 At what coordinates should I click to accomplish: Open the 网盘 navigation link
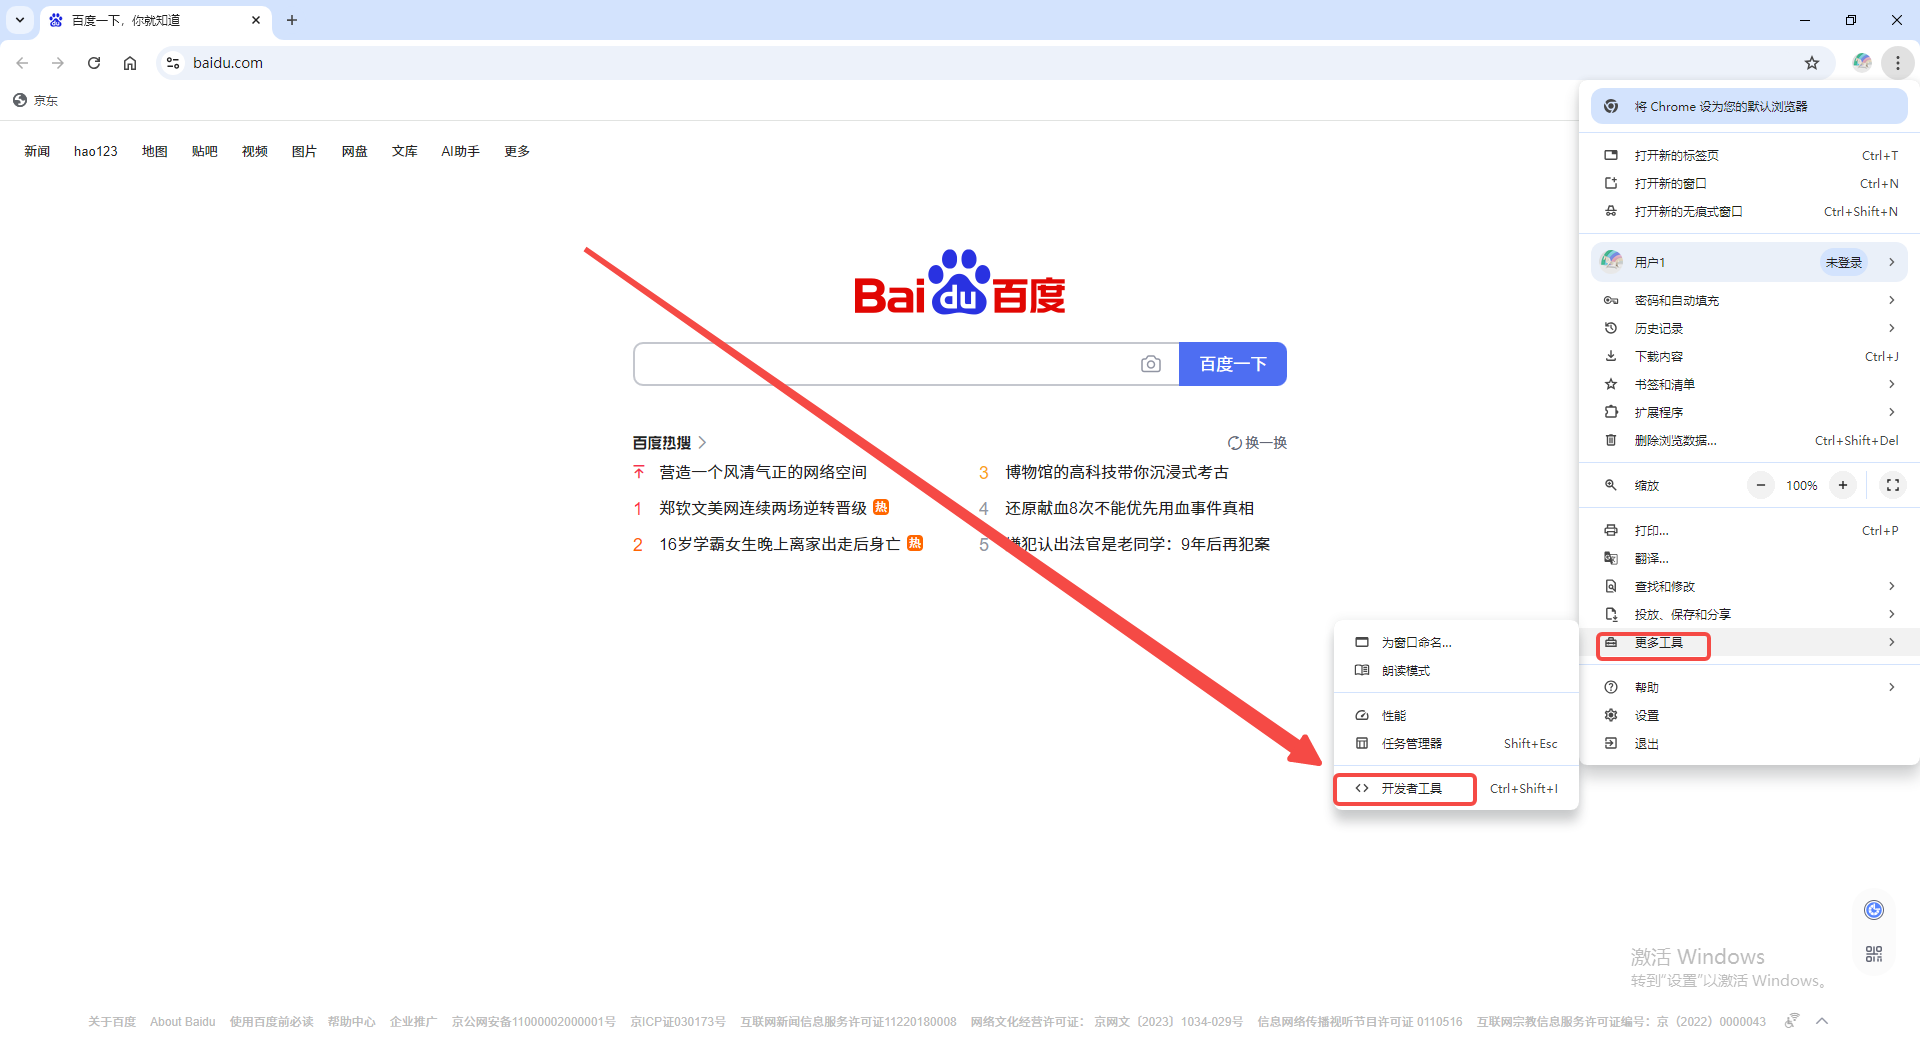click(x=355, y=151)
